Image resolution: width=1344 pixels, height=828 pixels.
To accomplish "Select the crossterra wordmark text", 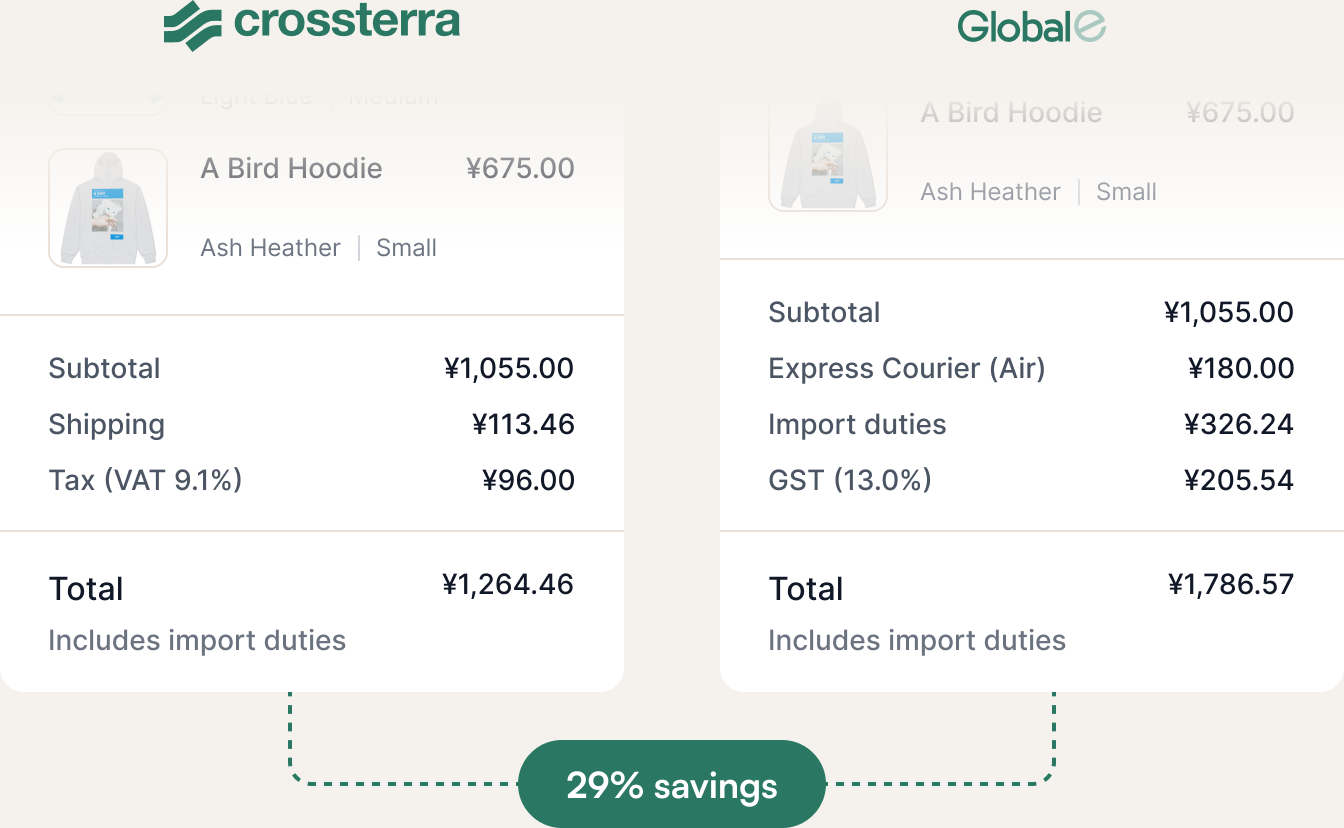I will [x=347, y=21].
